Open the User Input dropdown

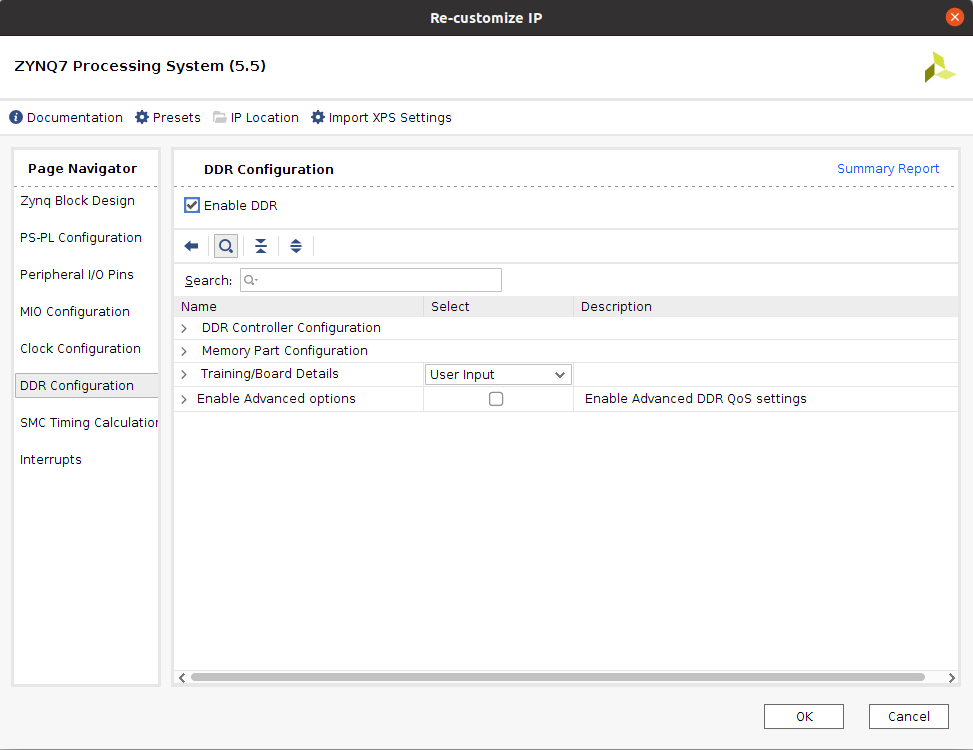point(498,375)
